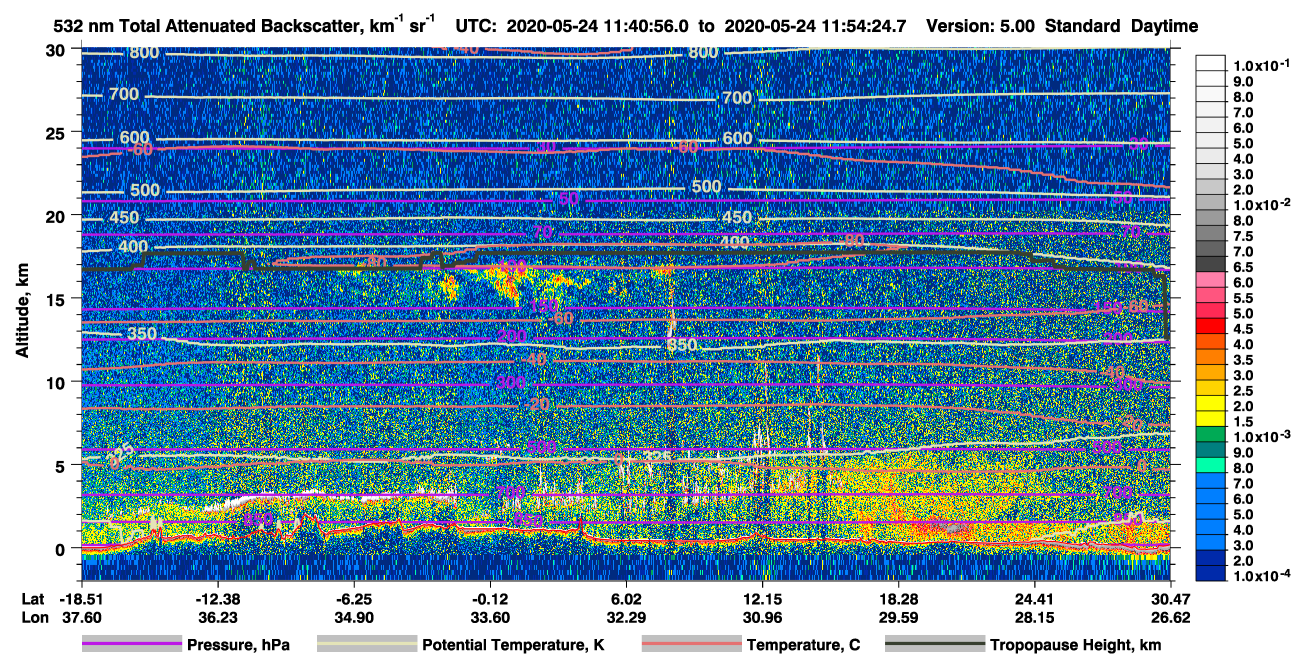This screenshot has height=667, width=1300.
Task: Click the altitude tick label 10
Action: (x=57, y=381)
